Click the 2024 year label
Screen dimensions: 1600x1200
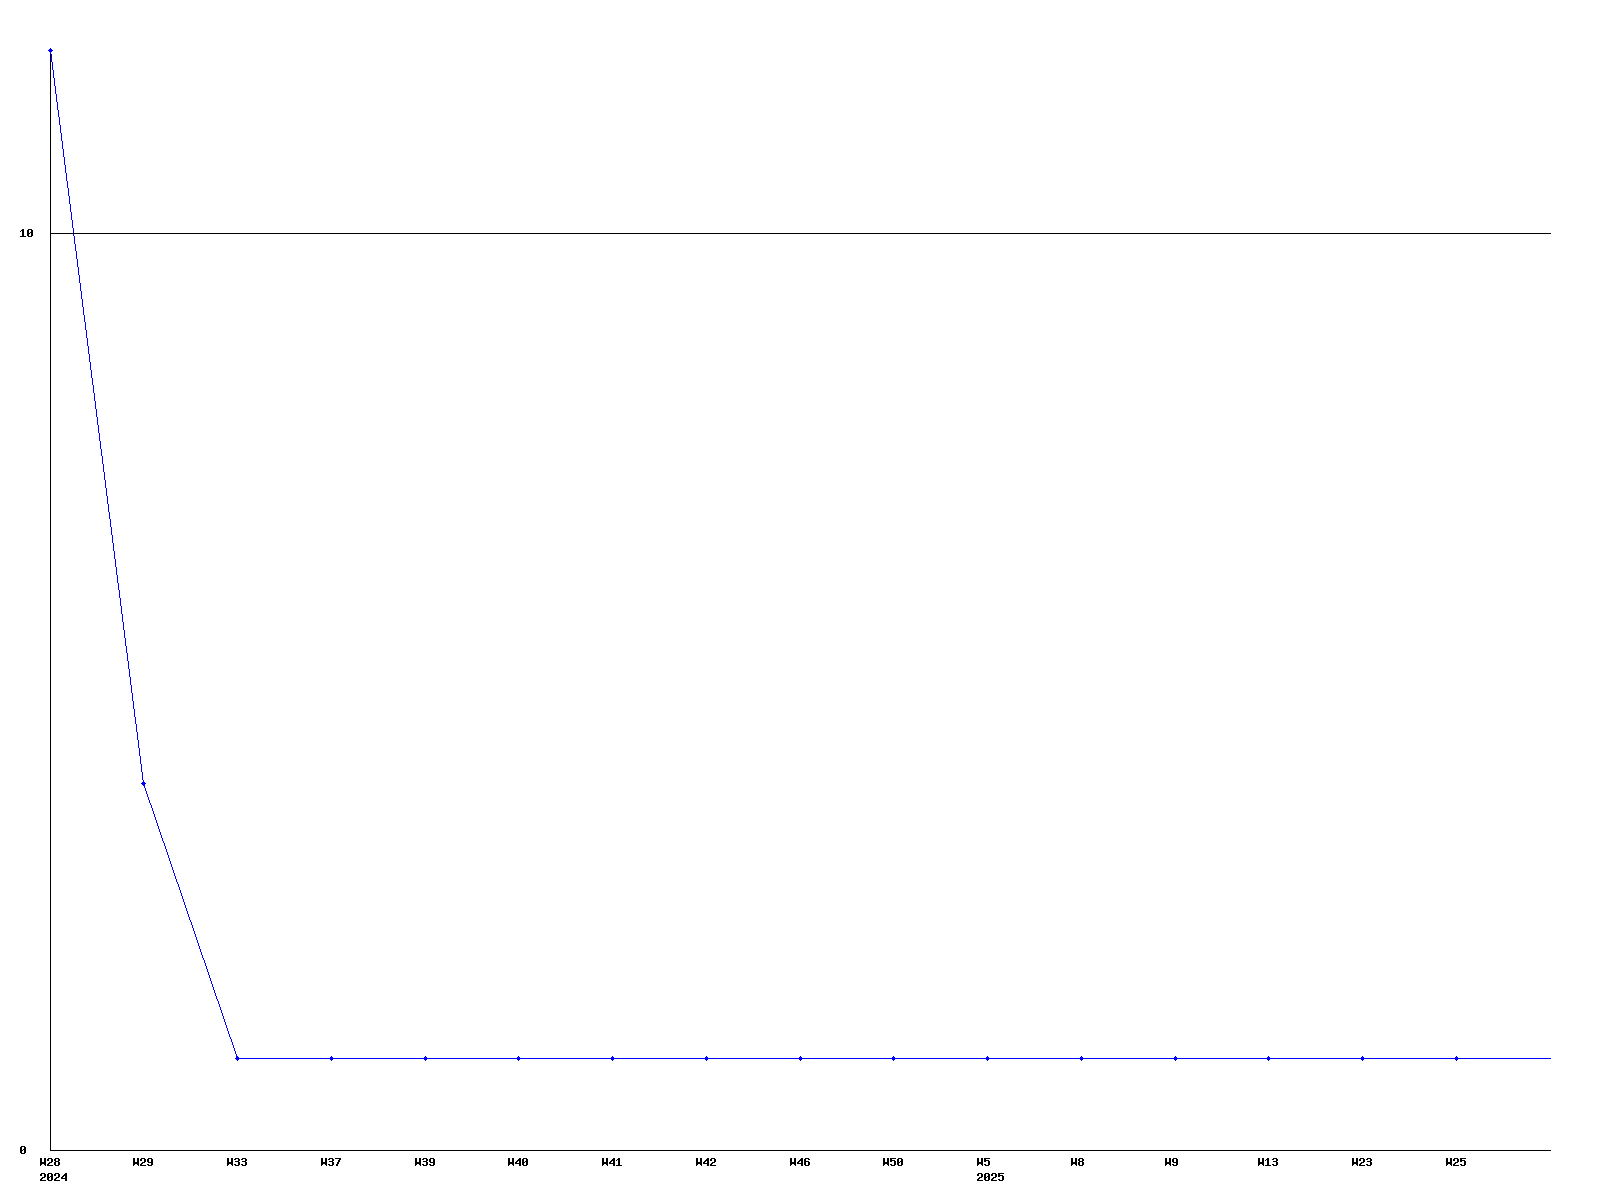(54, 1177)
